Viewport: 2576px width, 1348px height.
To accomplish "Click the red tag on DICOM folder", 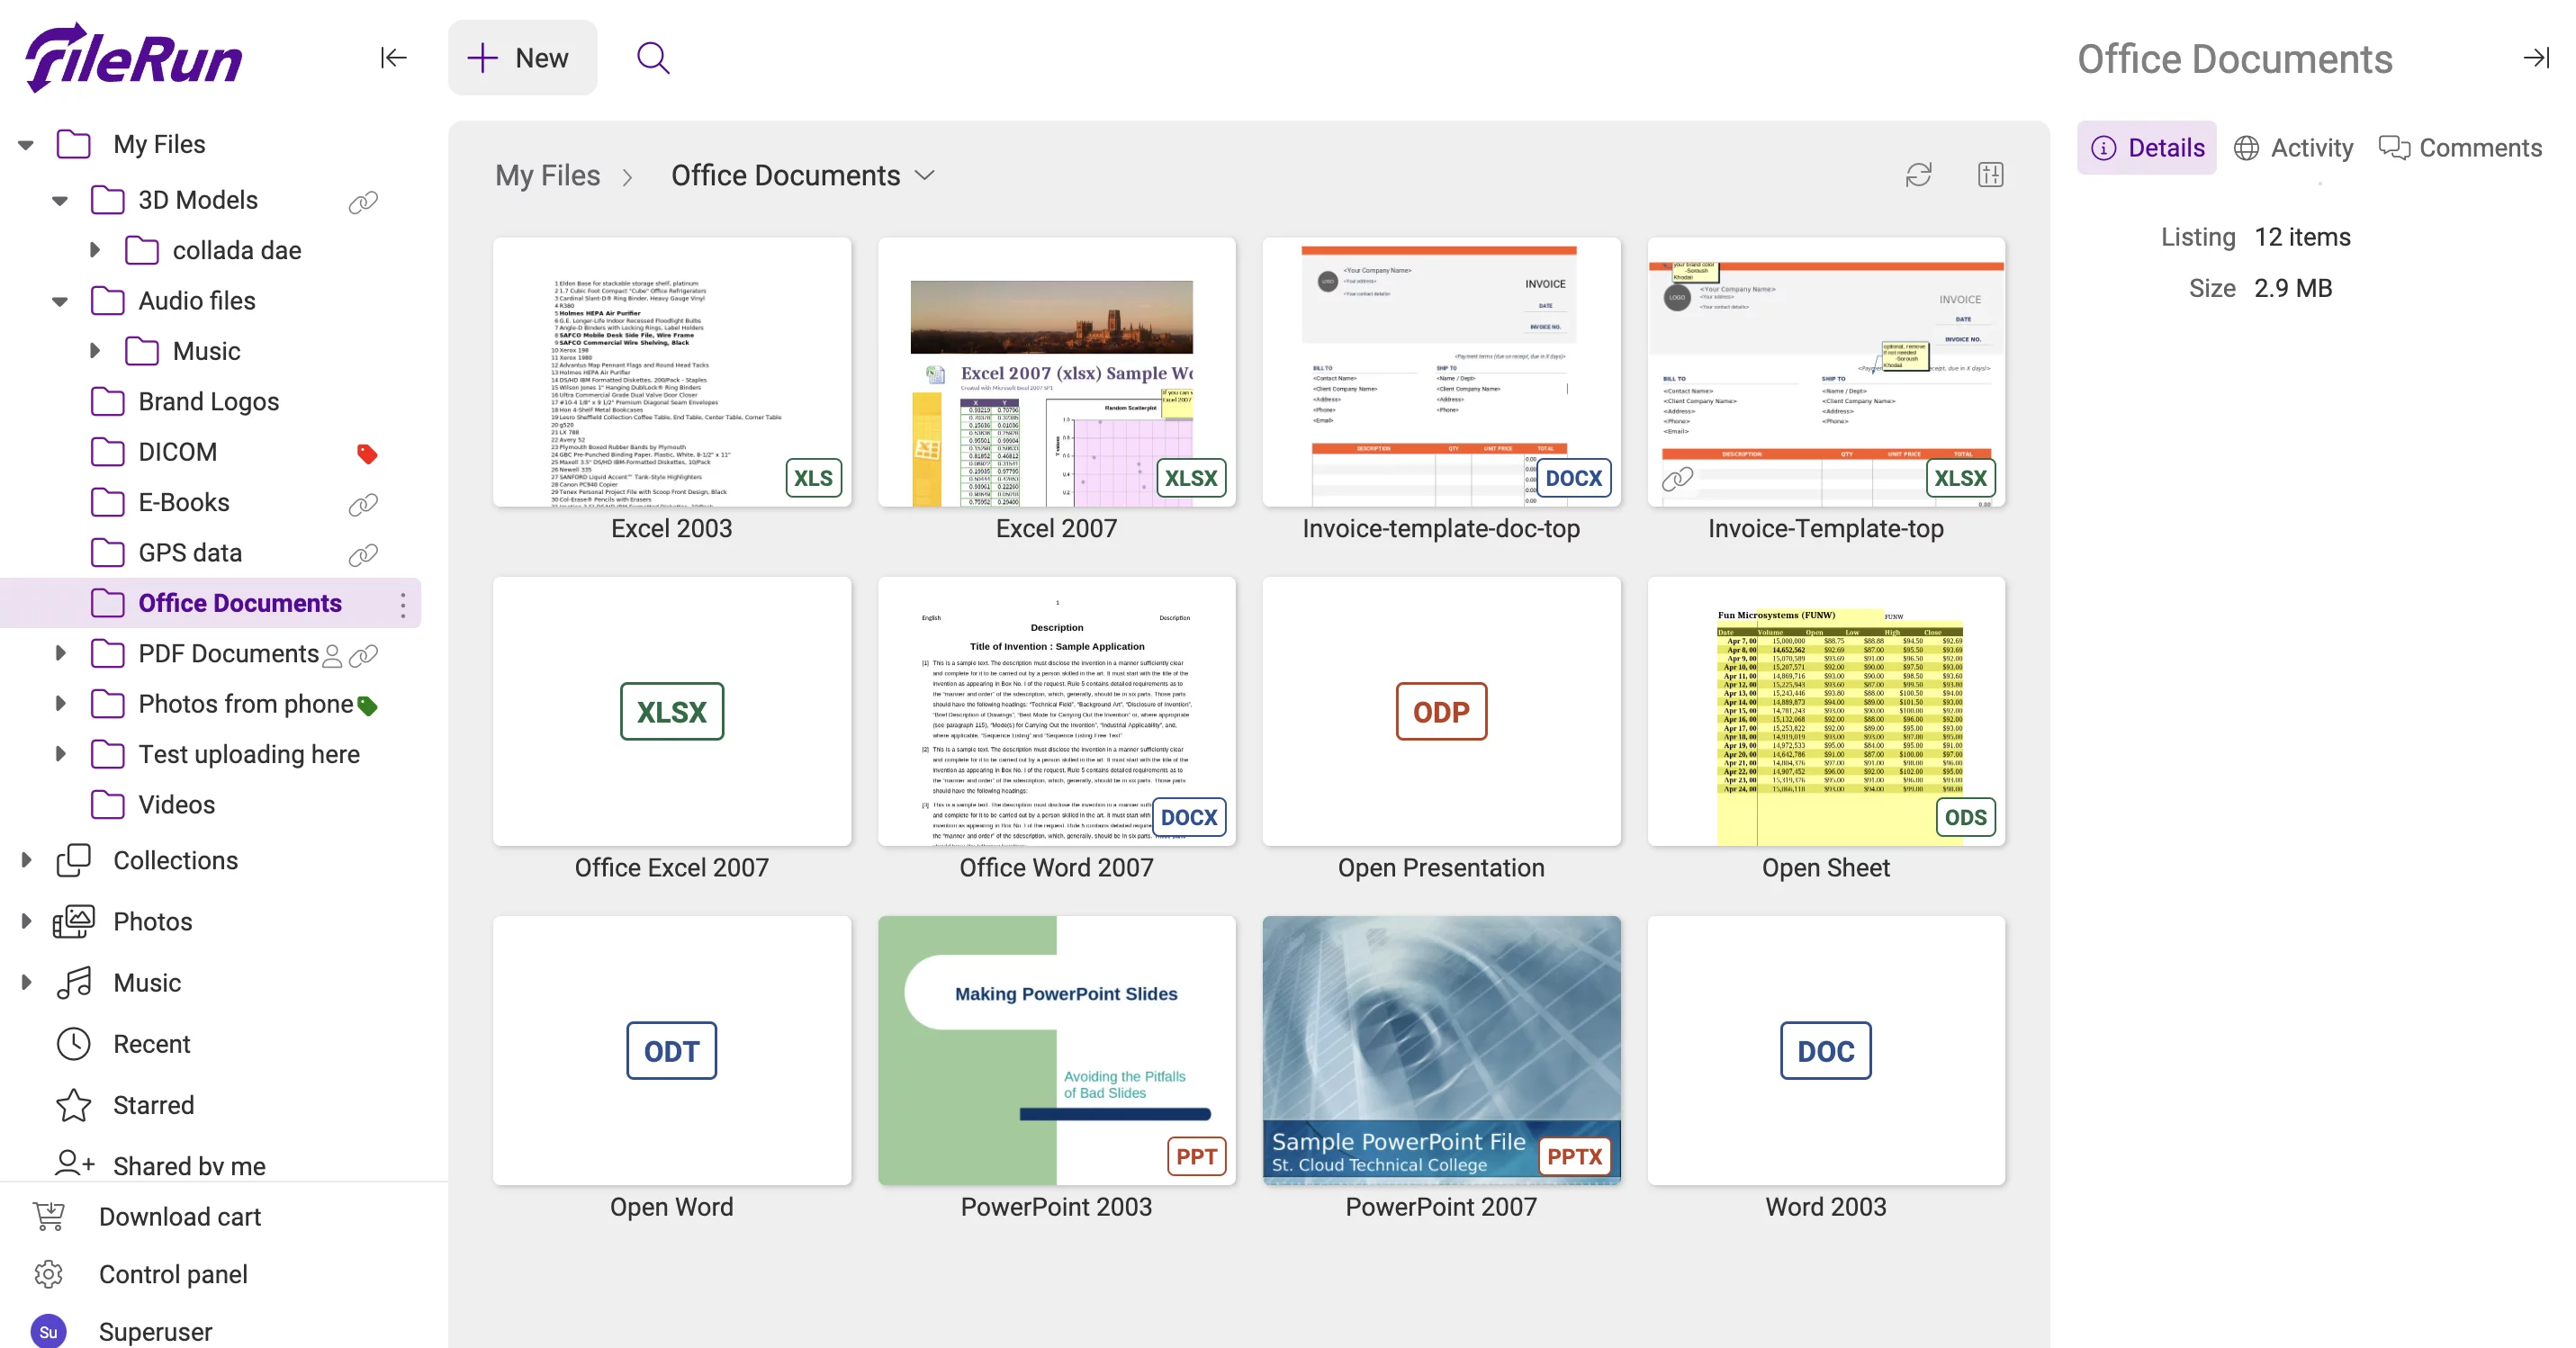I will (x=367, y=454).
